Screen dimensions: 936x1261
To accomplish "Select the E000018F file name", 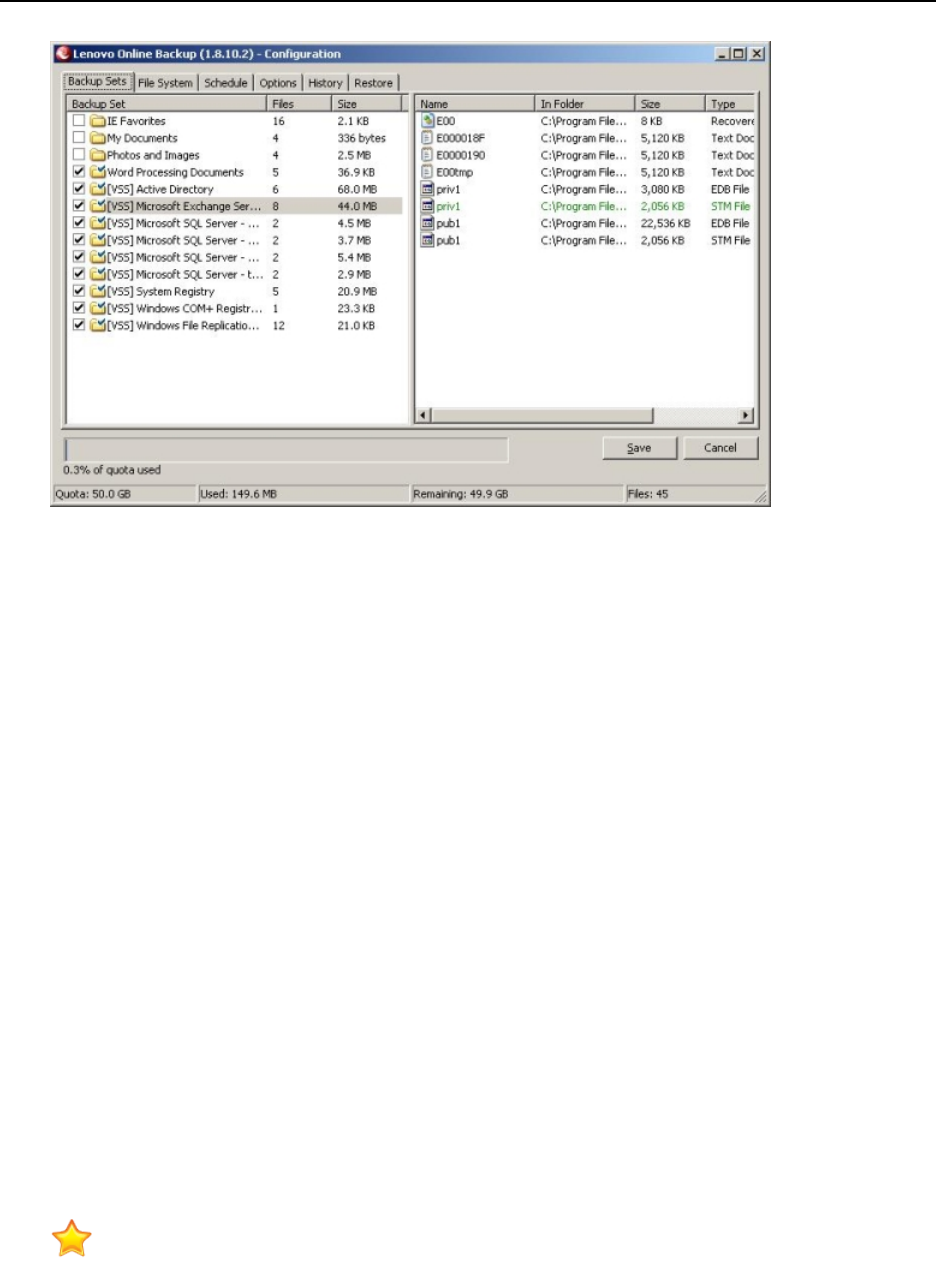I will click(x=461, y=138).
